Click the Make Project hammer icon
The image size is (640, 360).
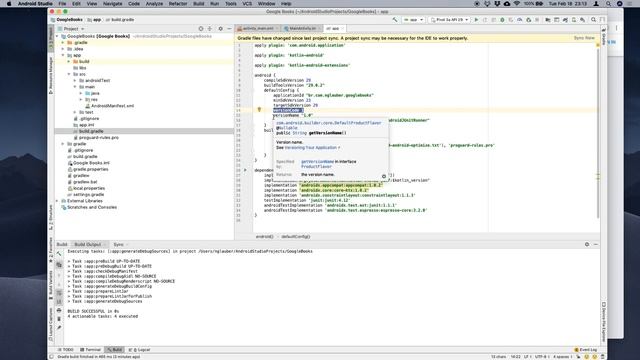point(395,20)
